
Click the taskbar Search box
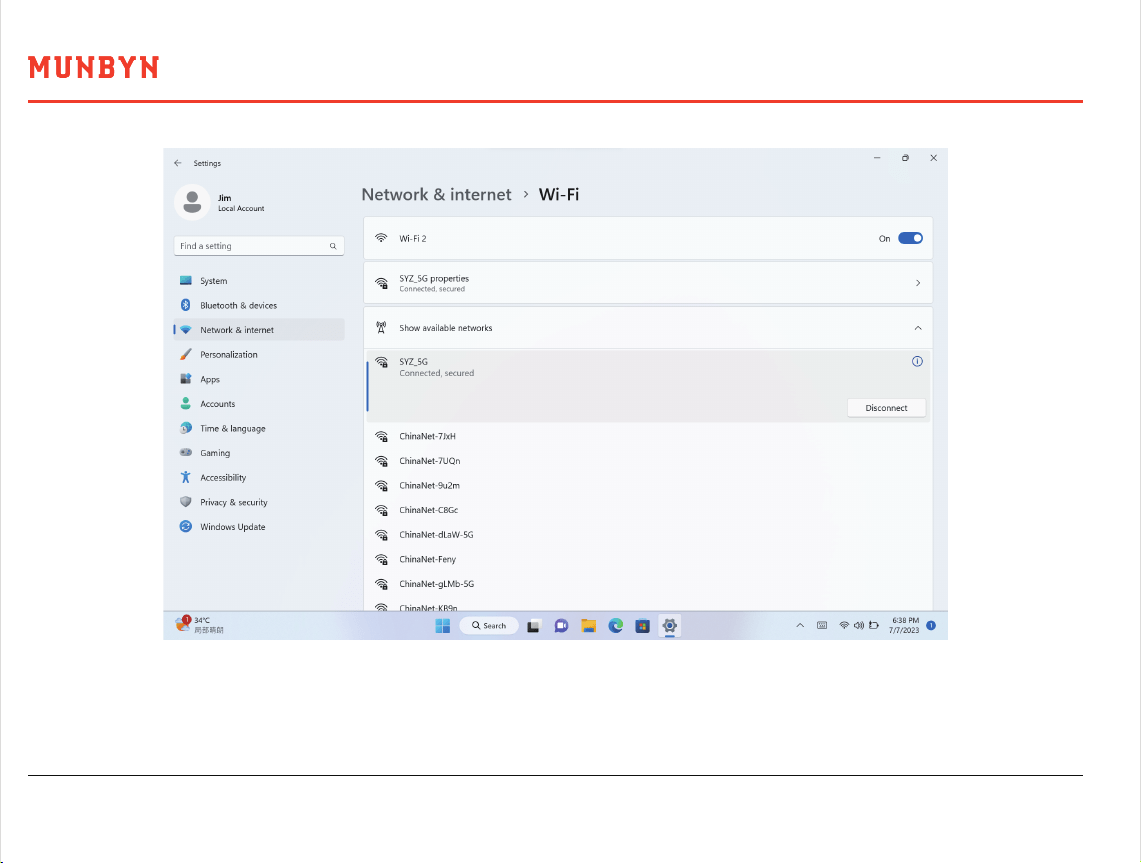[x=489, y=626]
